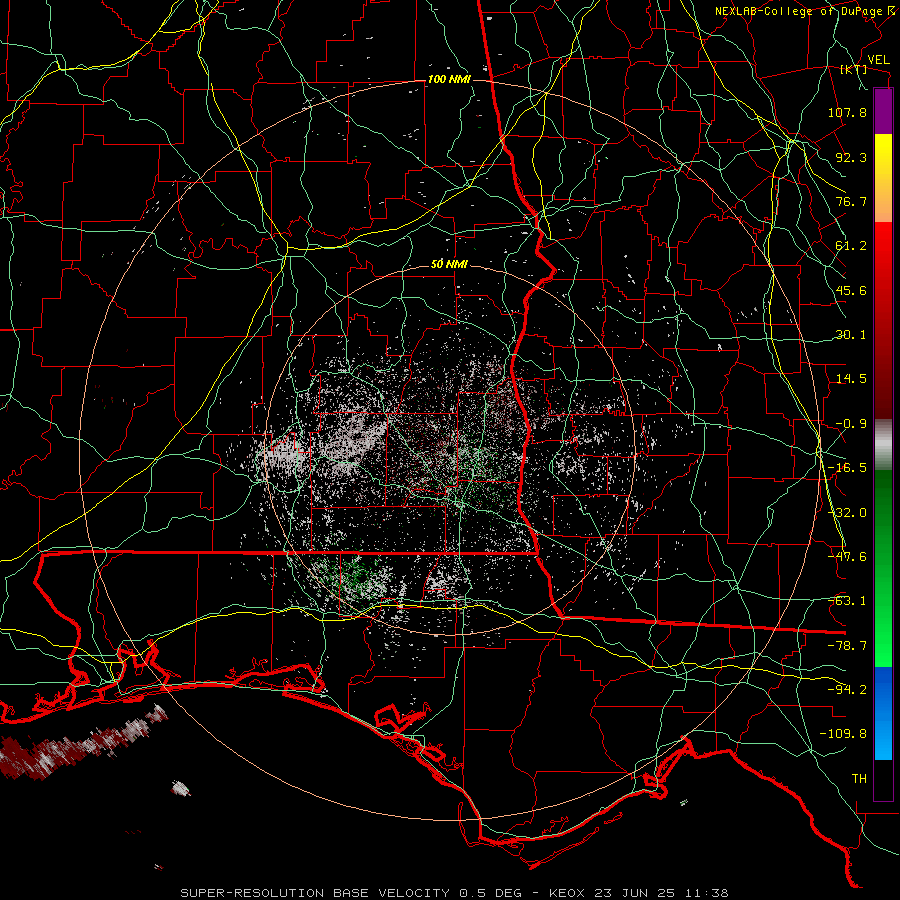The width and height of the screenshot is (900, 900).
Task: Click the 92.3 velocity scale value
Action: pyautogui.click(x=851, y=157)
